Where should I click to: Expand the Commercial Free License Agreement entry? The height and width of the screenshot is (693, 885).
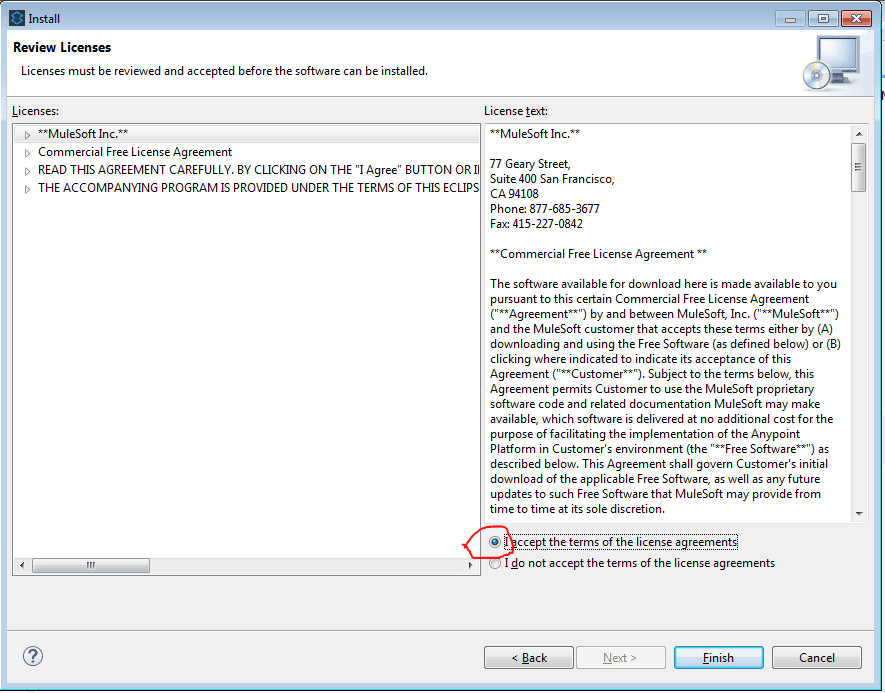point(27,153)
